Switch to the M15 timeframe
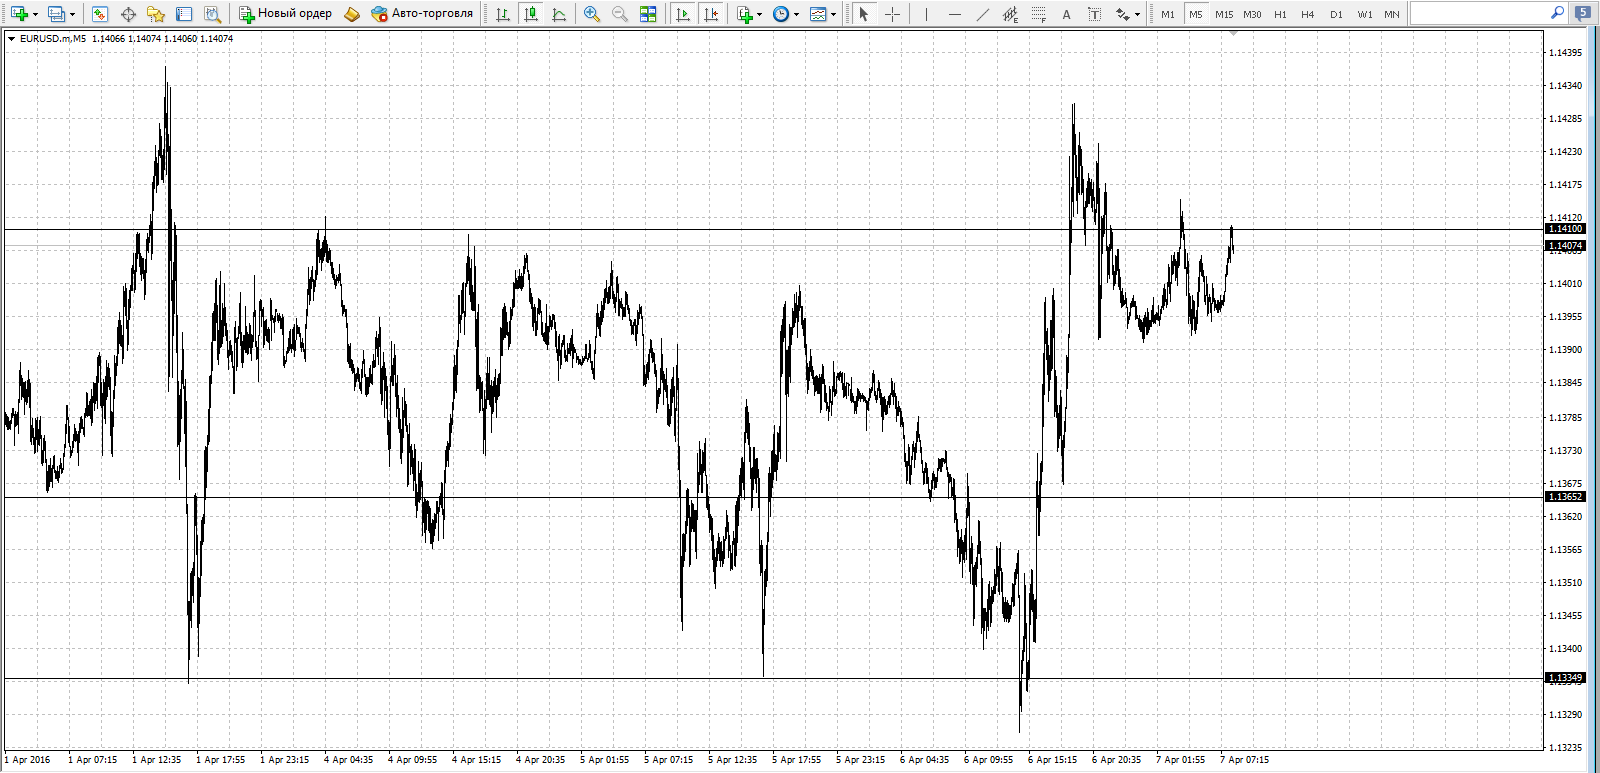The height and width of the screenshot is (773, 1600). pos(1224,14)
